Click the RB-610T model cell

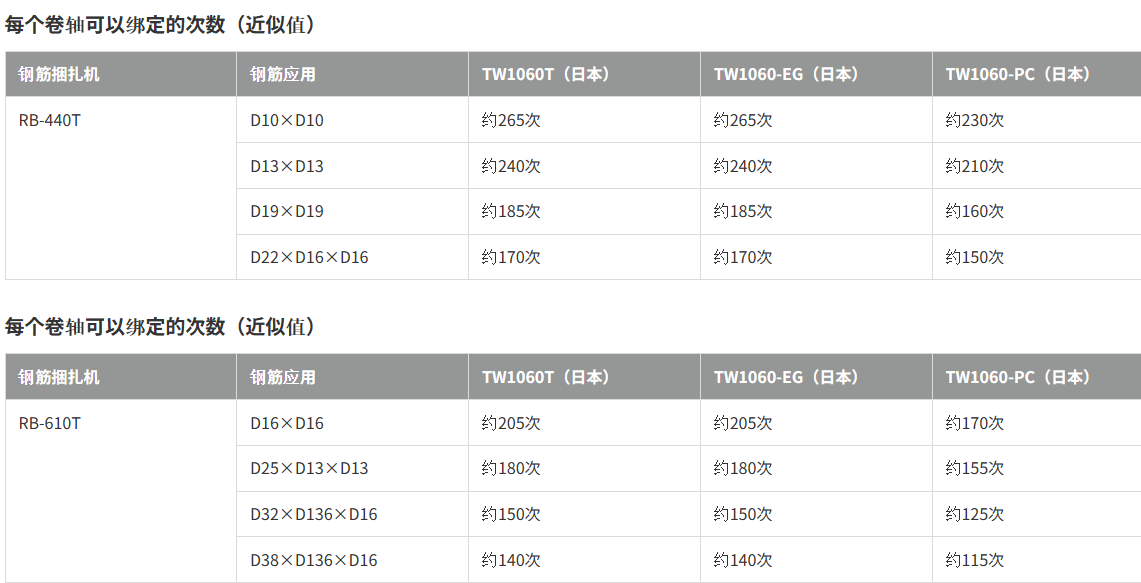point(50,423)
